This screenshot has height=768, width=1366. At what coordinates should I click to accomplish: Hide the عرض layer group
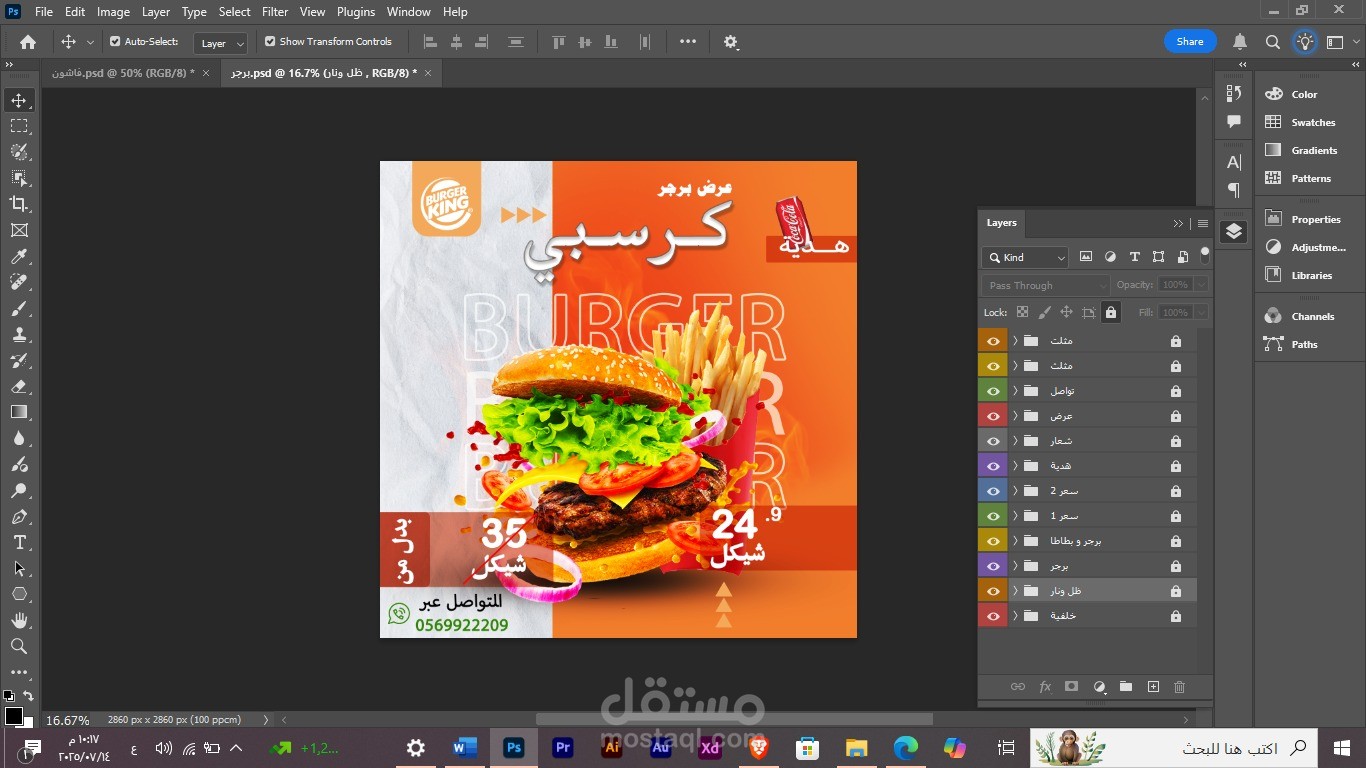993,416
